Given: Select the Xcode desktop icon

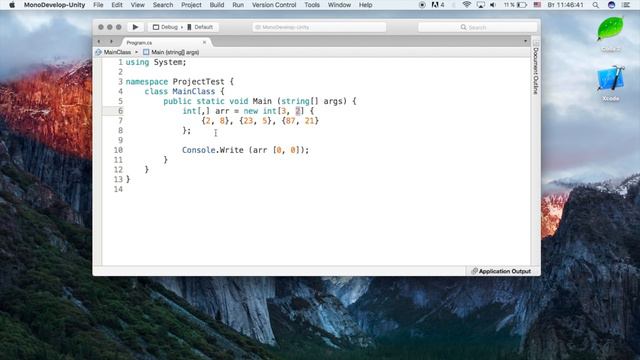Looking at the screenshot, I should pyautogui.click(x=611, y=84).
